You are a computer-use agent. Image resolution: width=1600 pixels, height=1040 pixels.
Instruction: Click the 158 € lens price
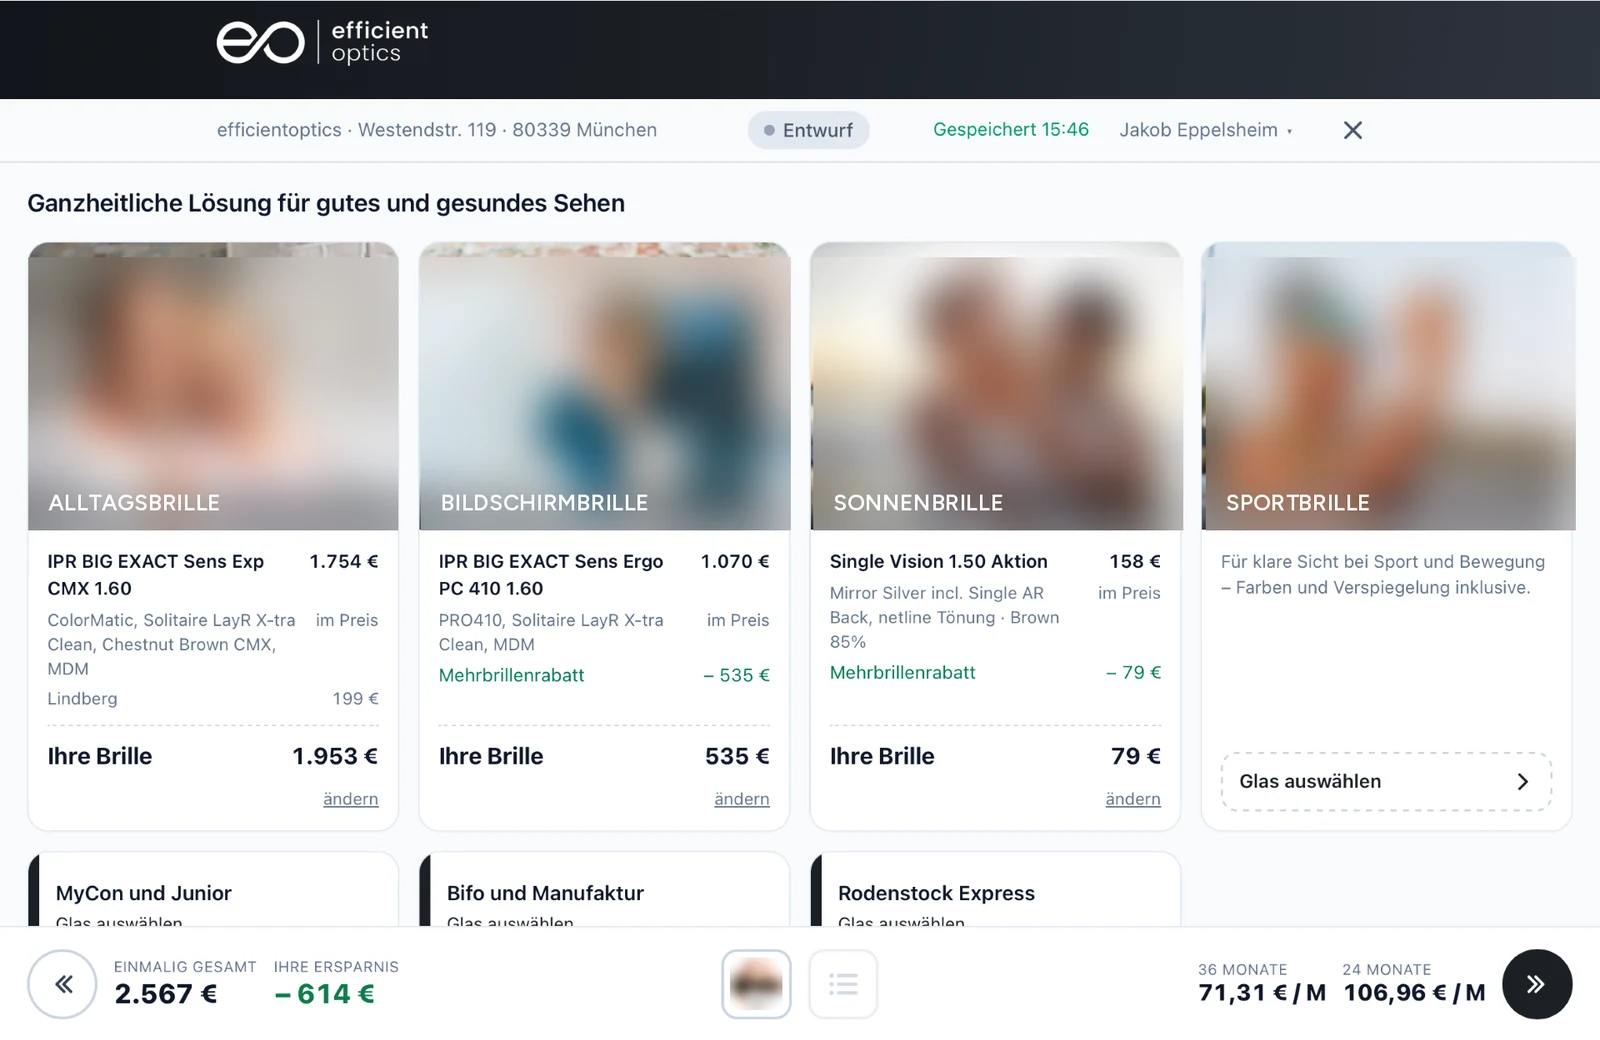point(1135,562)
